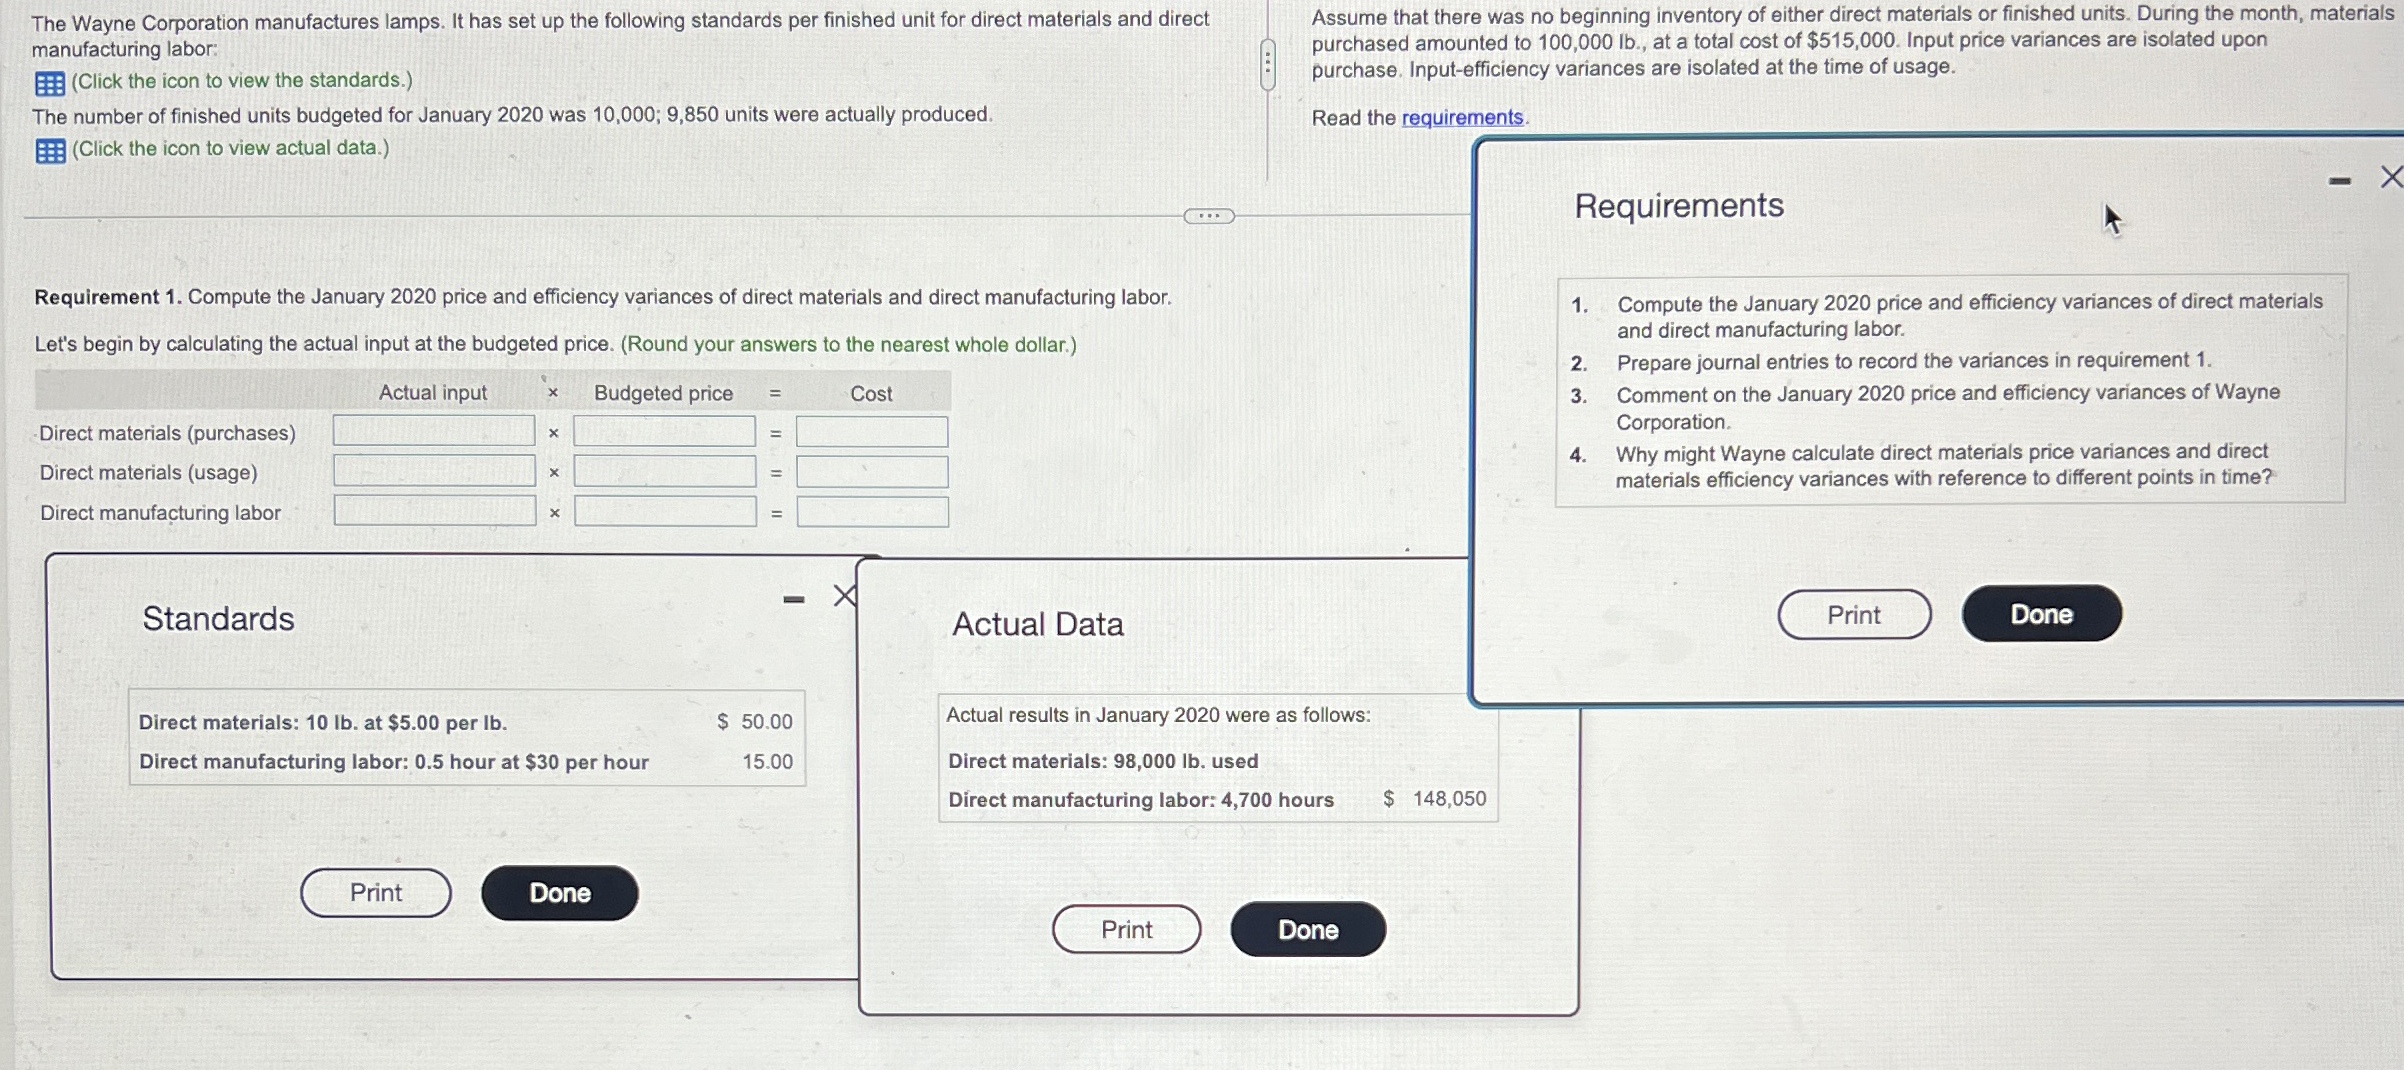This screenshot has height=1070, width=2404.
Task: Click the vertical pane splitter handle
Action: (1268, 65)
